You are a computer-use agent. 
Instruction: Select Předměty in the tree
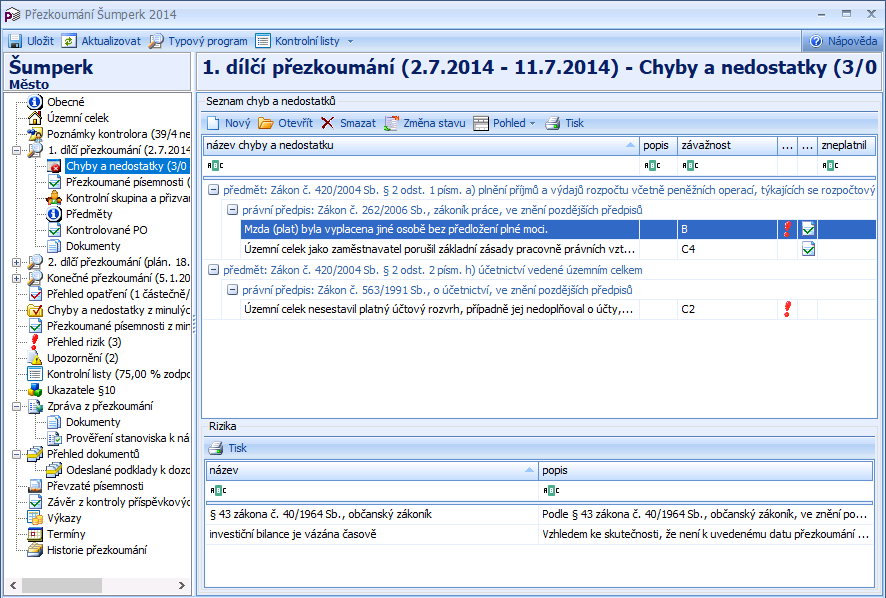(89, 214)
